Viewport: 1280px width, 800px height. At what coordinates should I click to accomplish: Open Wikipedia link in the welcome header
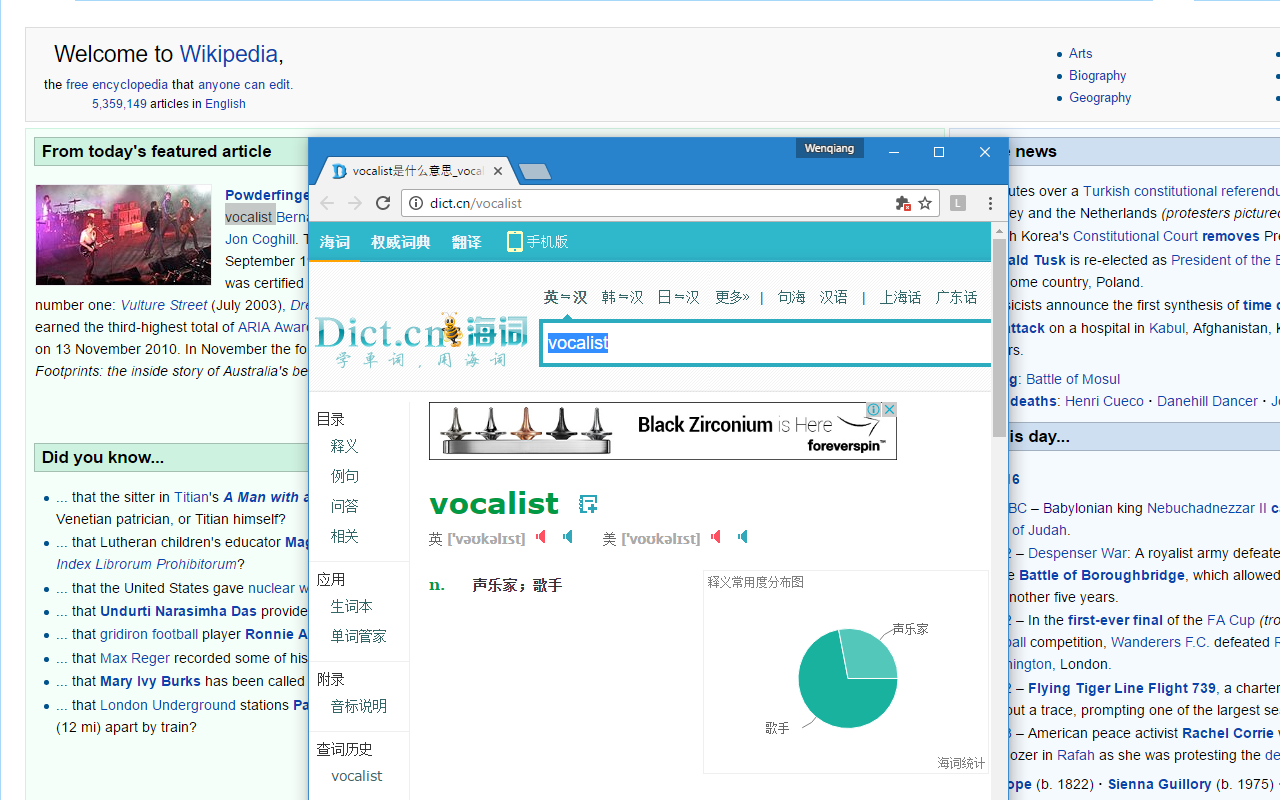pos(229,54)
